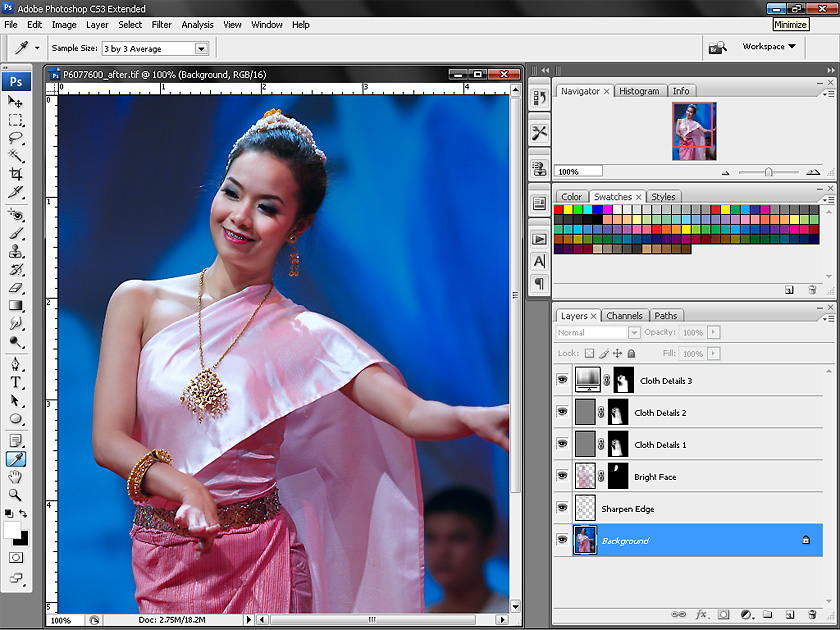Select the Spot Healing Brush tool

click(x=16, y=215)
